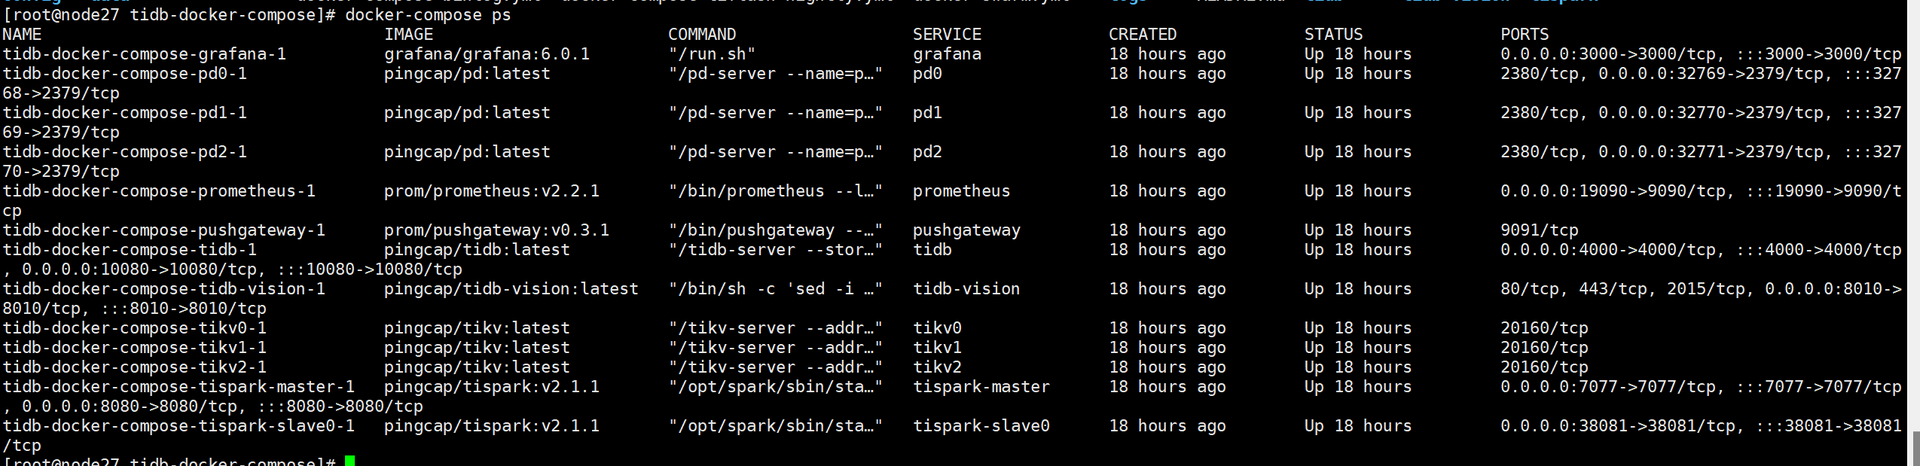Image resolution: width=1920 pixels, height=466 pixels.
Task: Click the SERVICE column header
Action: 947,34
